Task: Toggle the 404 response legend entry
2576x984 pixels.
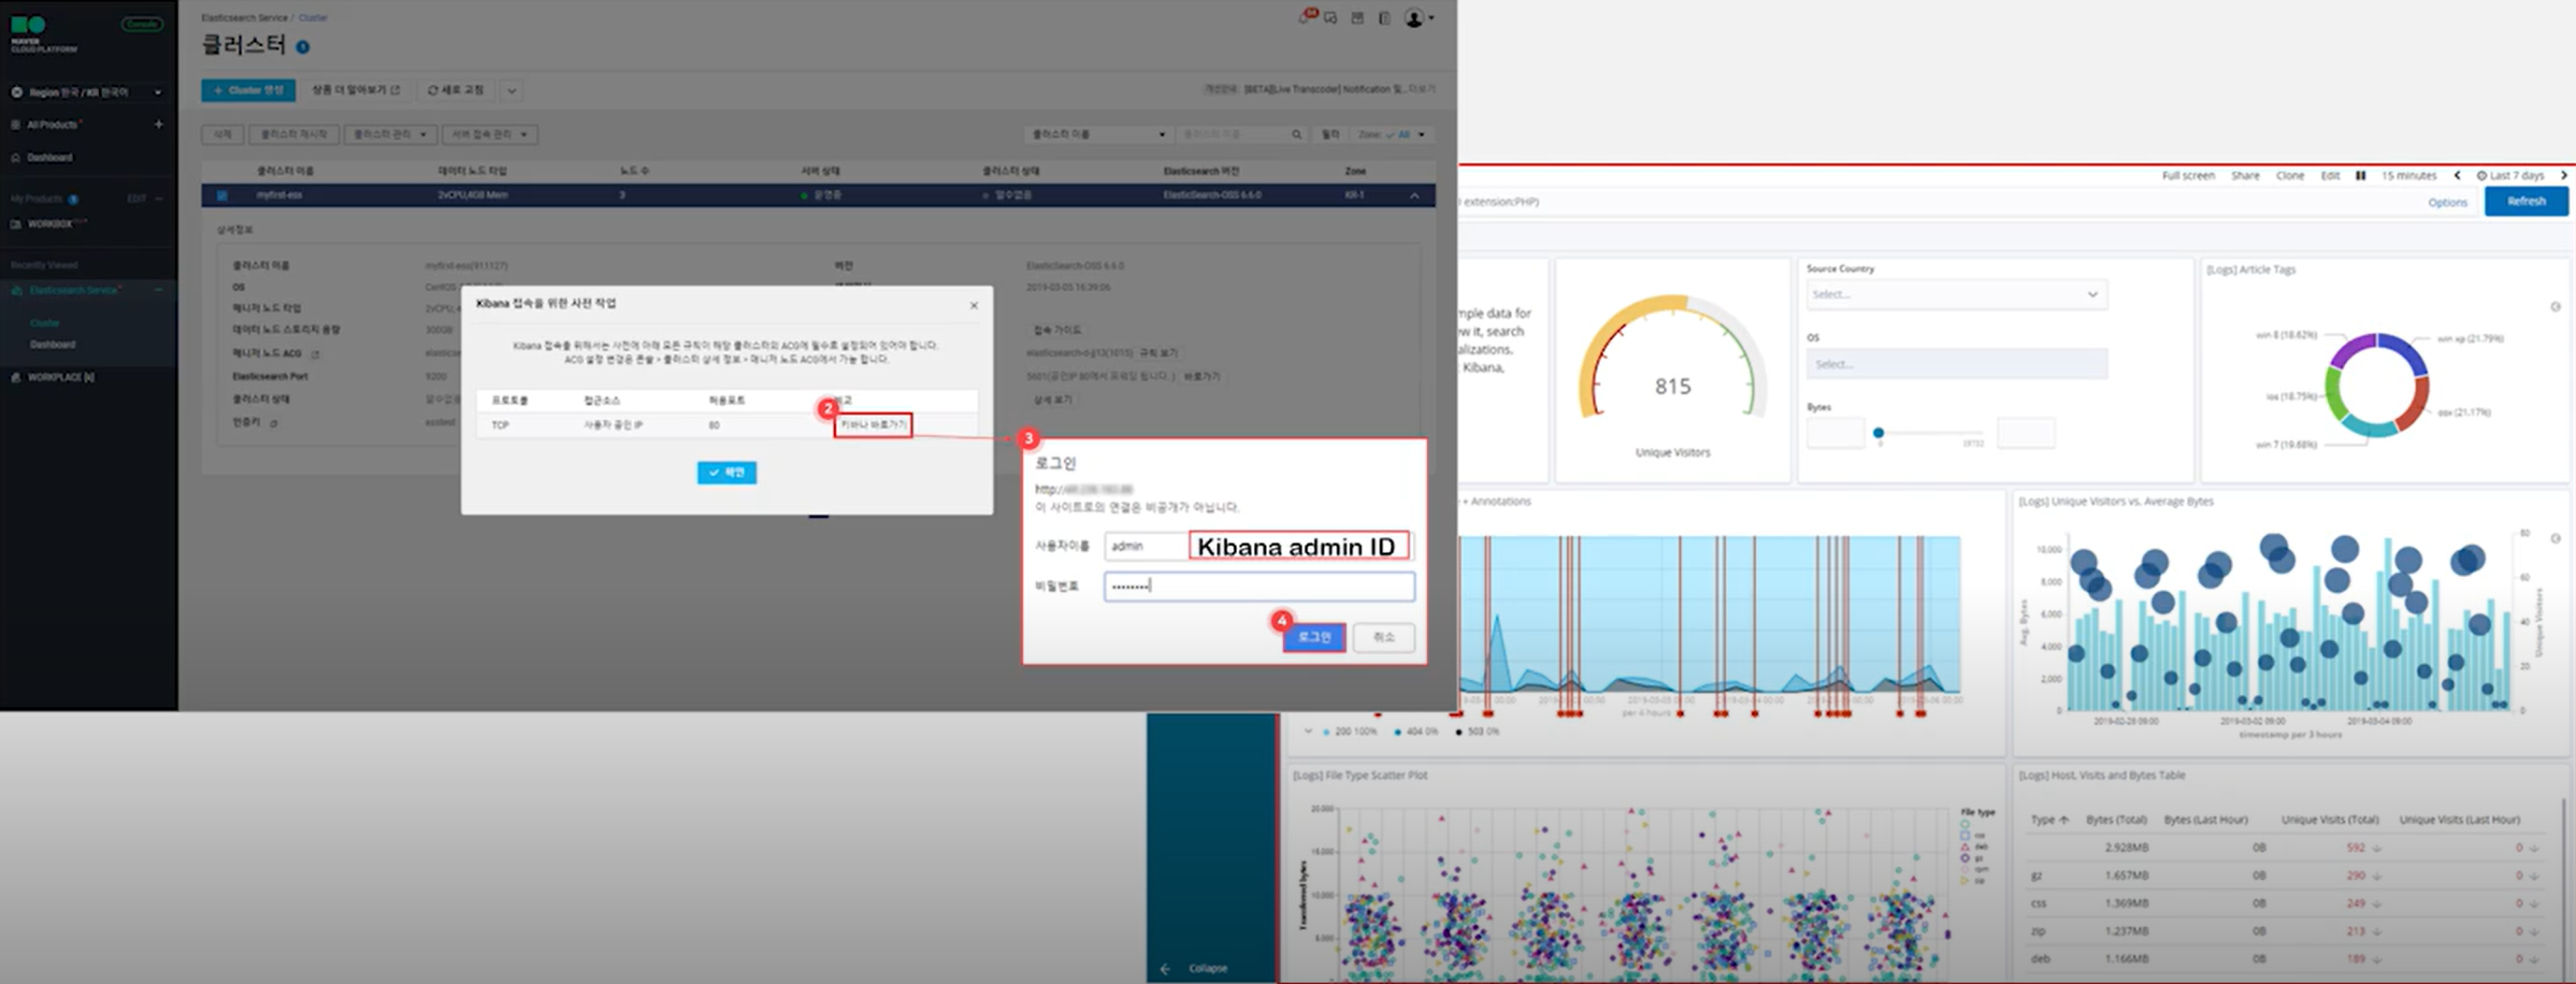Action: (1416, 732)
